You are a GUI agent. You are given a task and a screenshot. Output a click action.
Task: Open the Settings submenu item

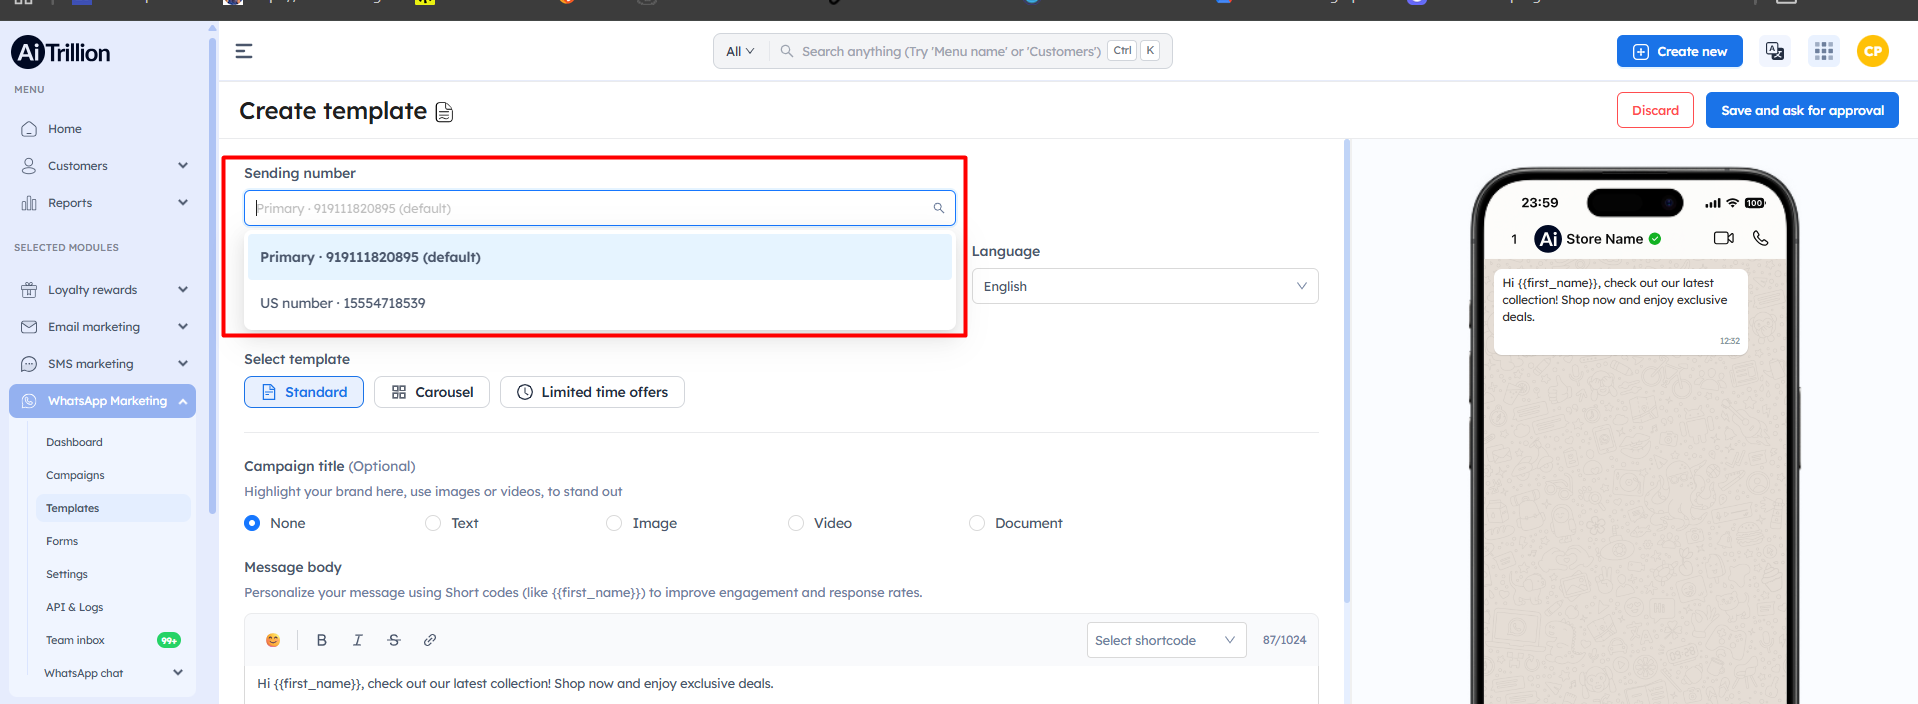click(67, 574)
